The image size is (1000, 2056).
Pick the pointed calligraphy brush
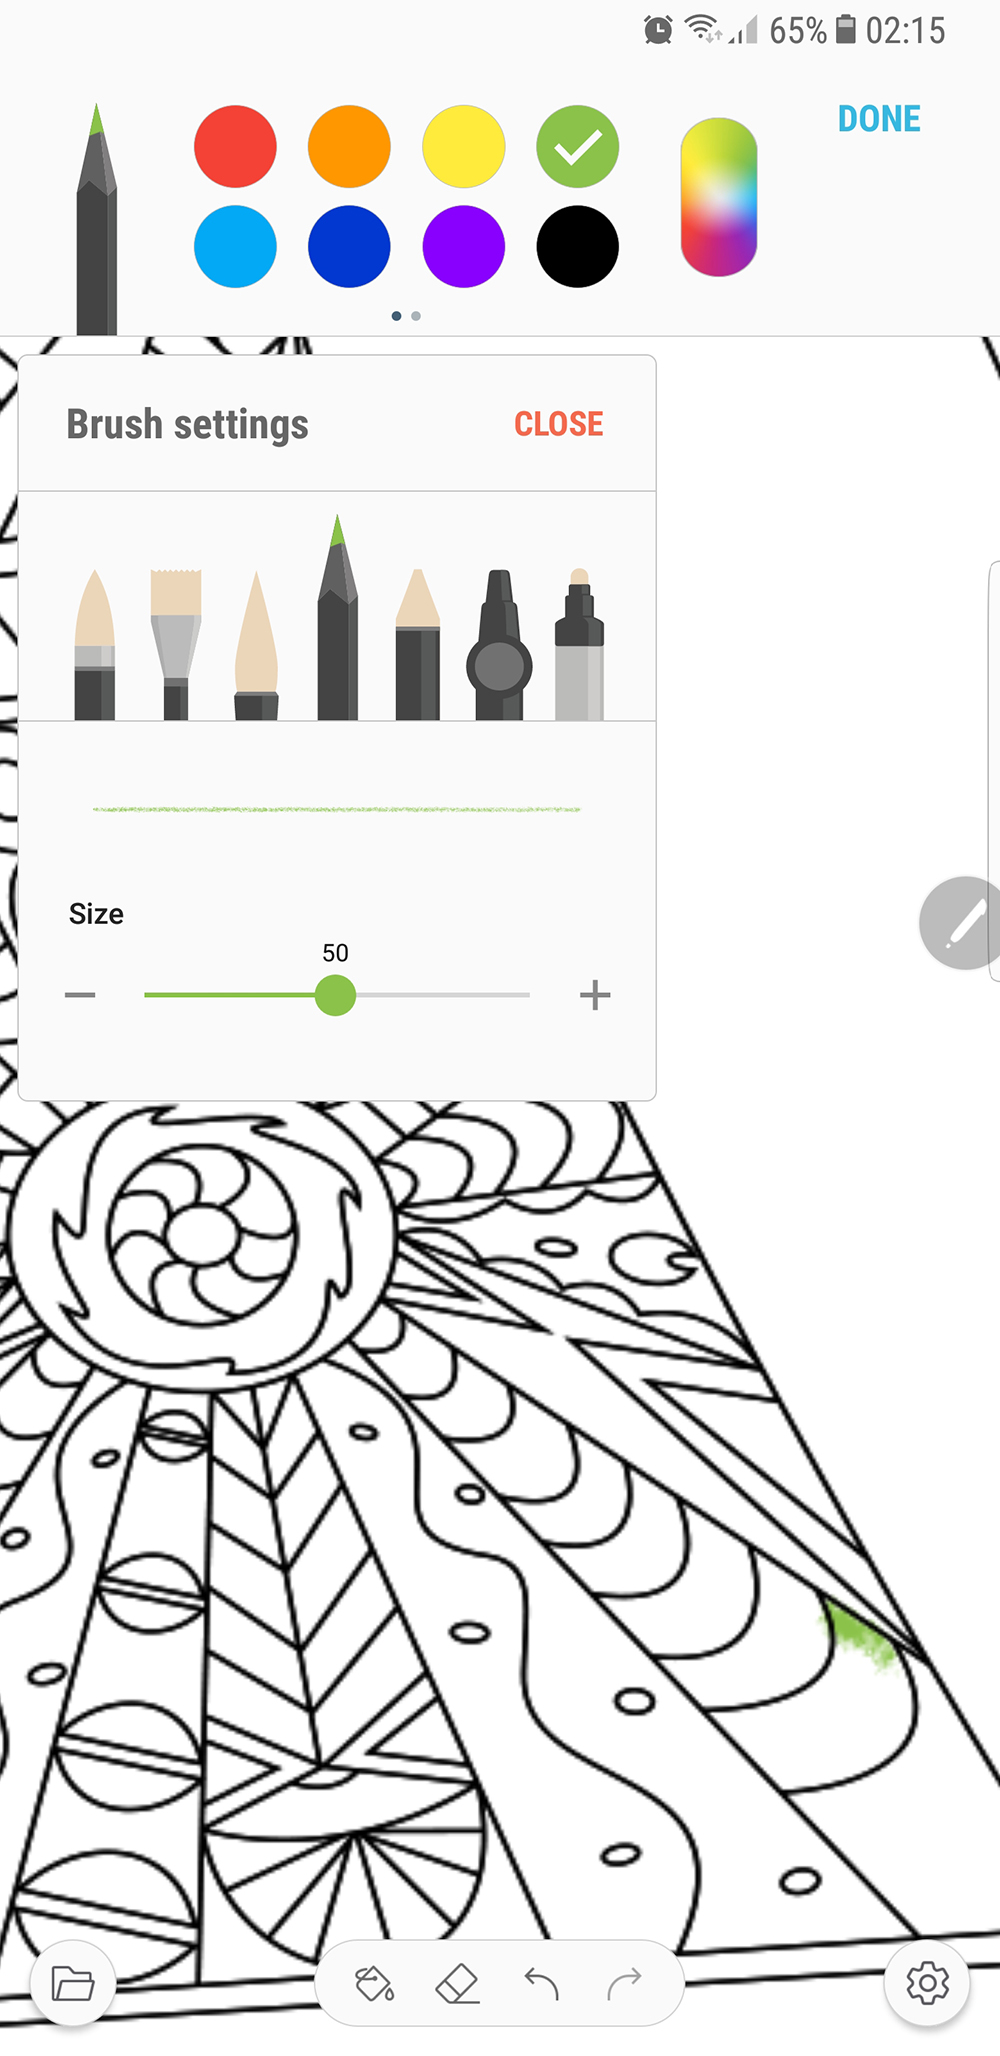pos(256,644)
